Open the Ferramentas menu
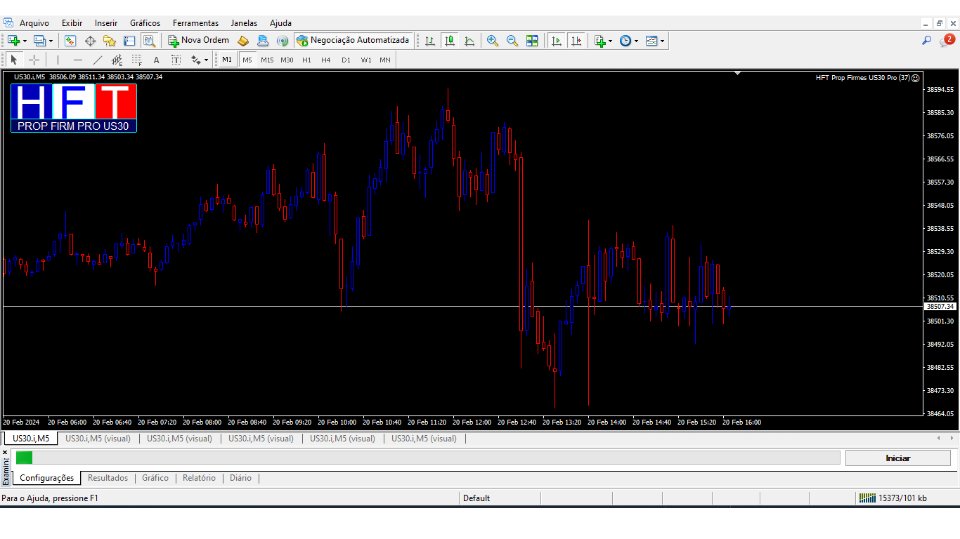This screenshot has height=539, width=960. pyautogui.click(x=195, y=23)
